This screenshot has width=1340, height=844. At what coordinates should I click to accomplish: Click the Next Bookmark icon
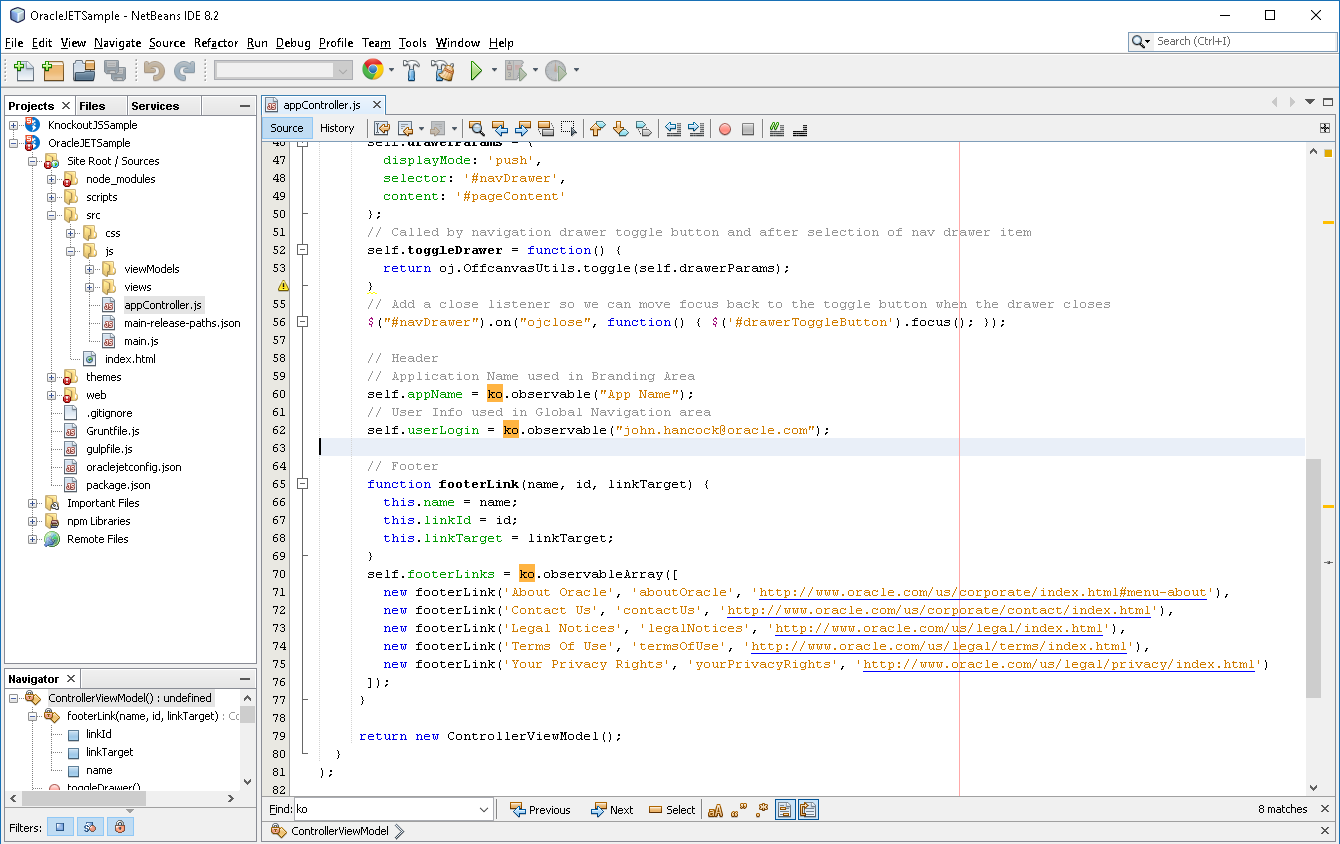(x=620, y=128)
